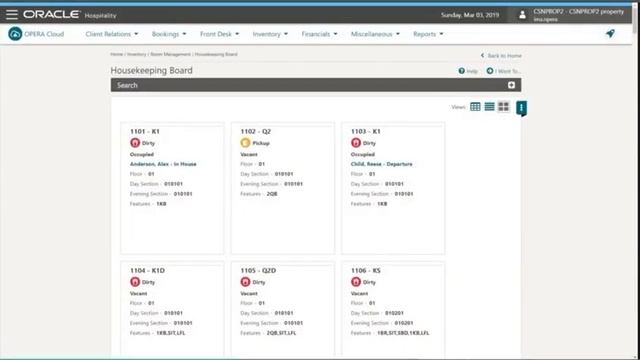The height and width of the screenshot is (360, 640).
Task: Click Pickup status icon on room 1102
Action: 245,143
